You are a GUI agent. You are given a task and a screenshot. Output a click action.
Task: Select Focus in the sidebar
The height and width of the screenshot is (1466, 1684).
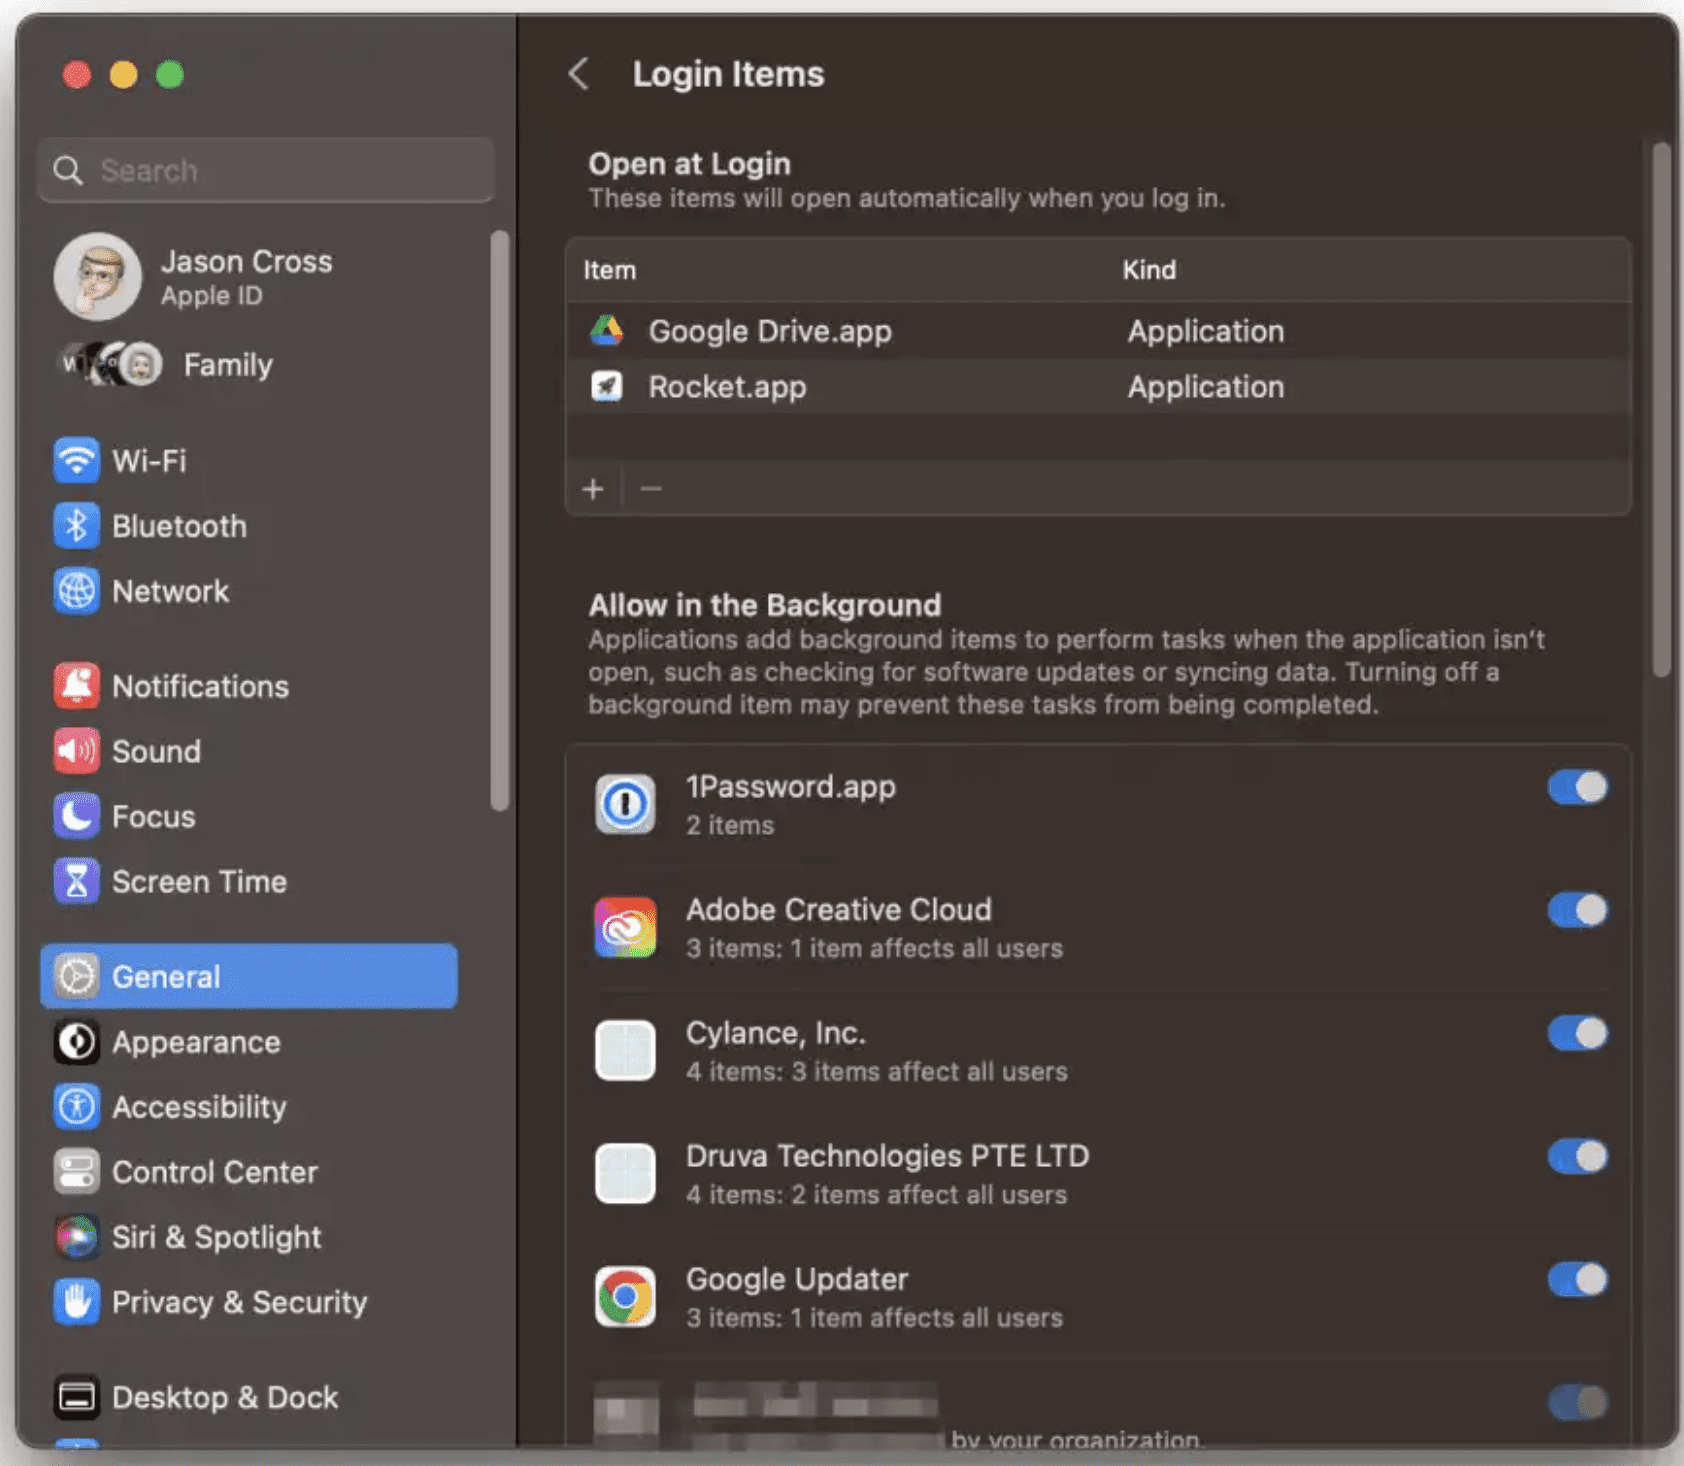click(248, 816)
